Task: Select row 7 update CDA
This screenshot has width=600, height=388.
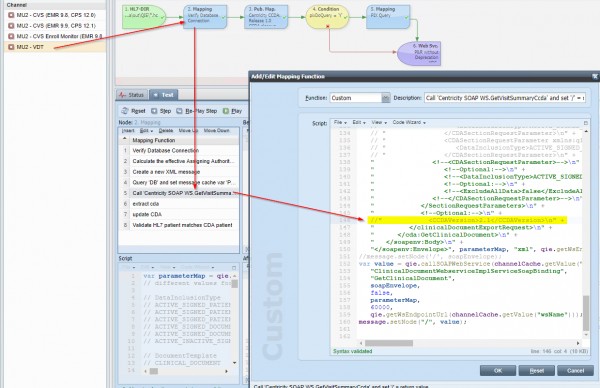Action: (x=179, y=214)
